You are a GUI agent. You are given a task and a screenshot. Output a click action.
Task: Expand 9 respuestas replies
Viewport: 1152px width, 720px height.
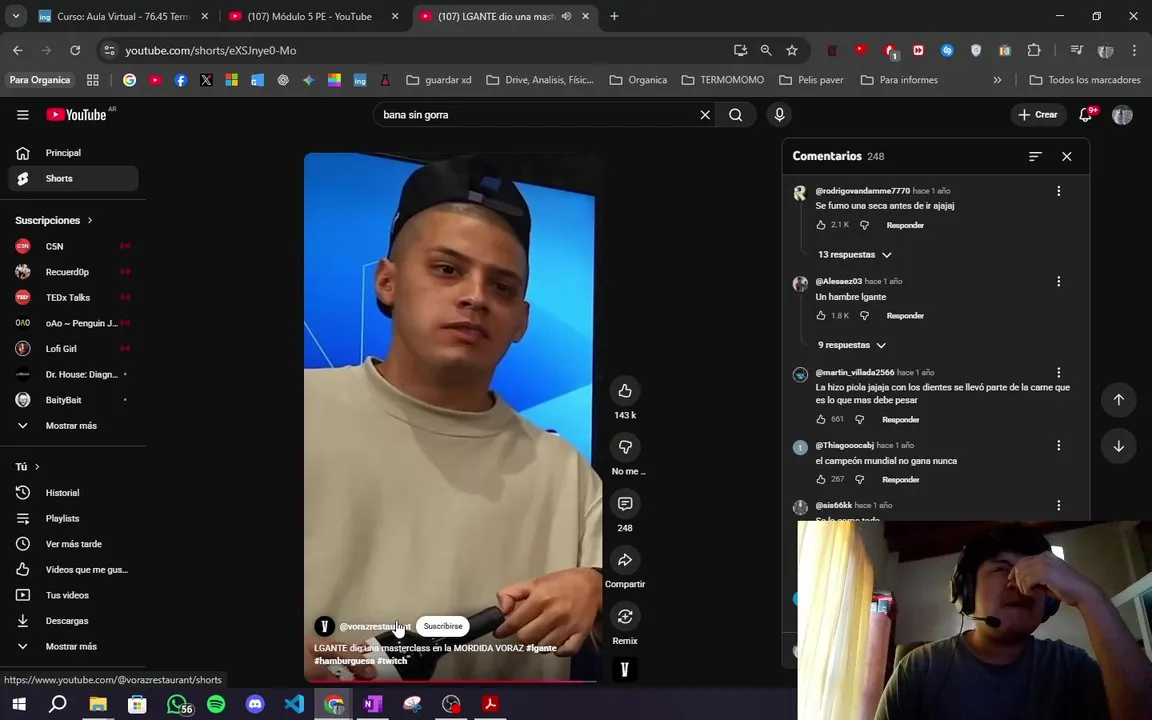coord(852,345)
